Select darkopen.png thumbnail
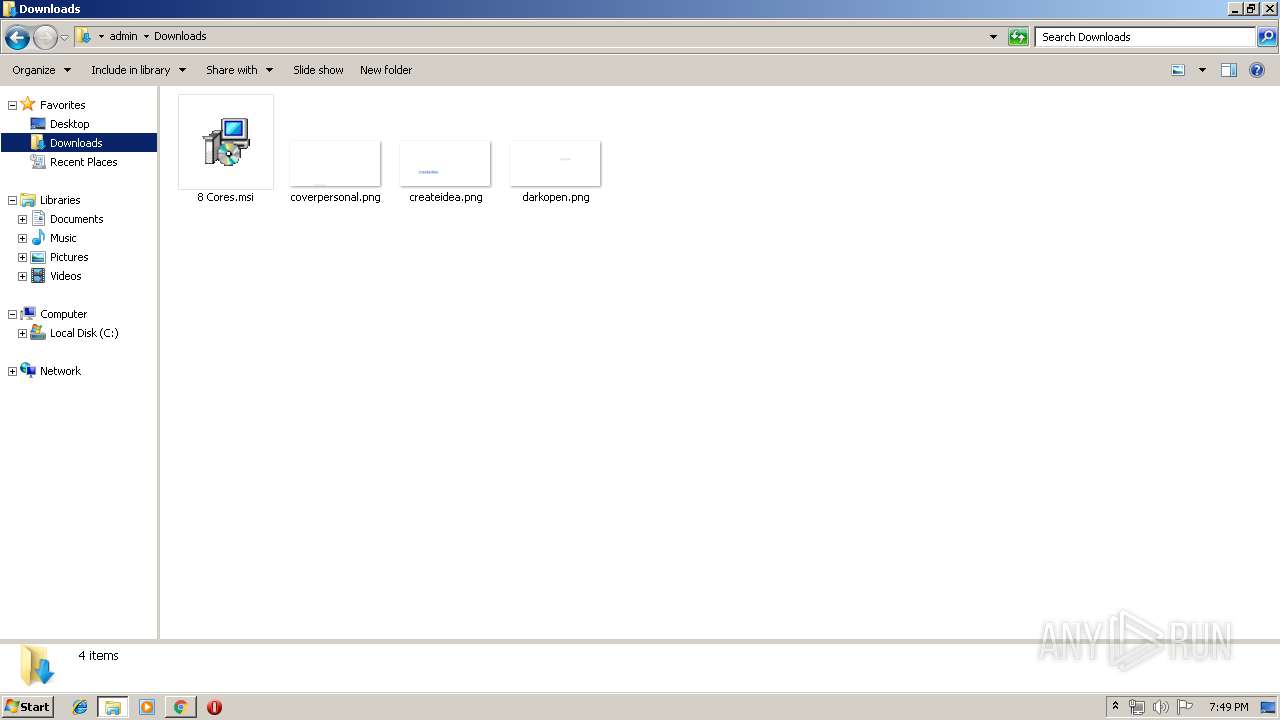 (555, 163)
